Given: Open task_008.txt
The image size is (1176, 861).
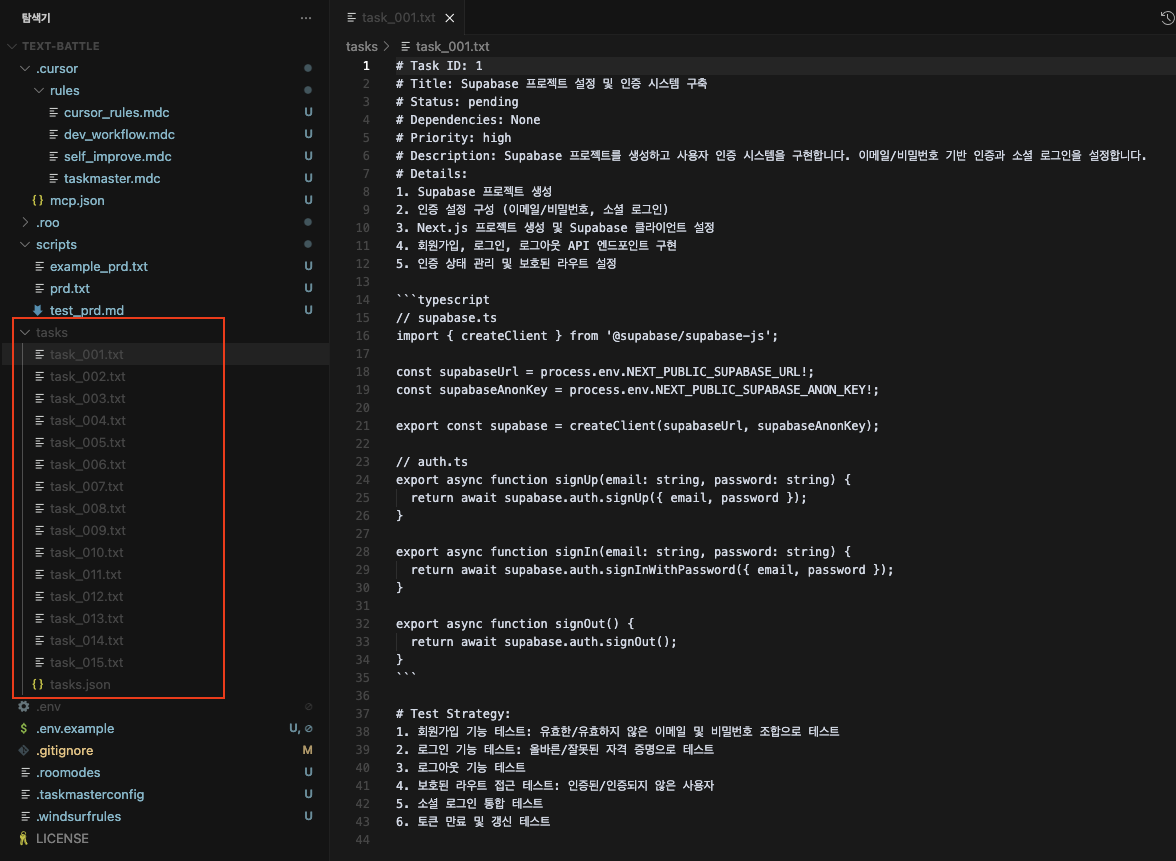Looking at the screenshot, I should tap(87, 508).
